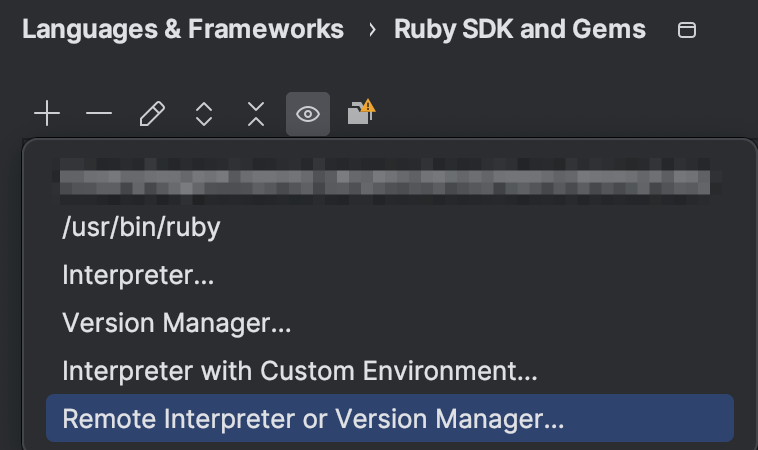Click the highlighted eye toolbar button
The image size is (758, 450).
coord(308,114)
